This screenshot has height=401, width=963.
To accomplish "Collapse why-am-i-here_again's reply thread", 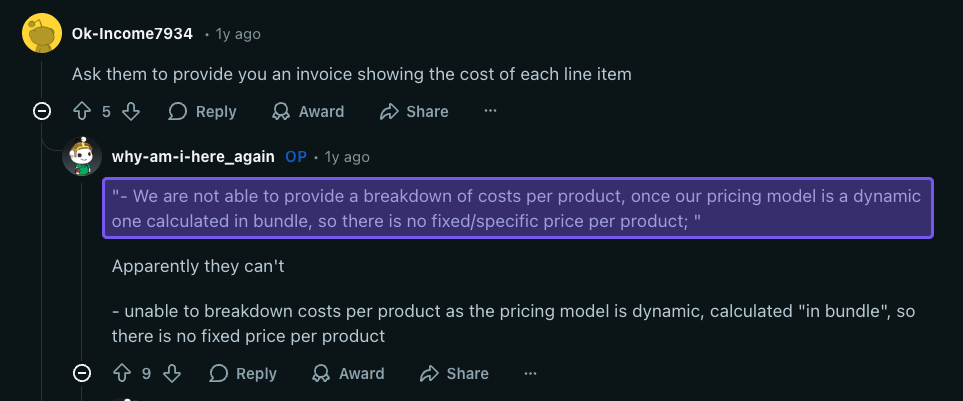I will tap(82, 373).
